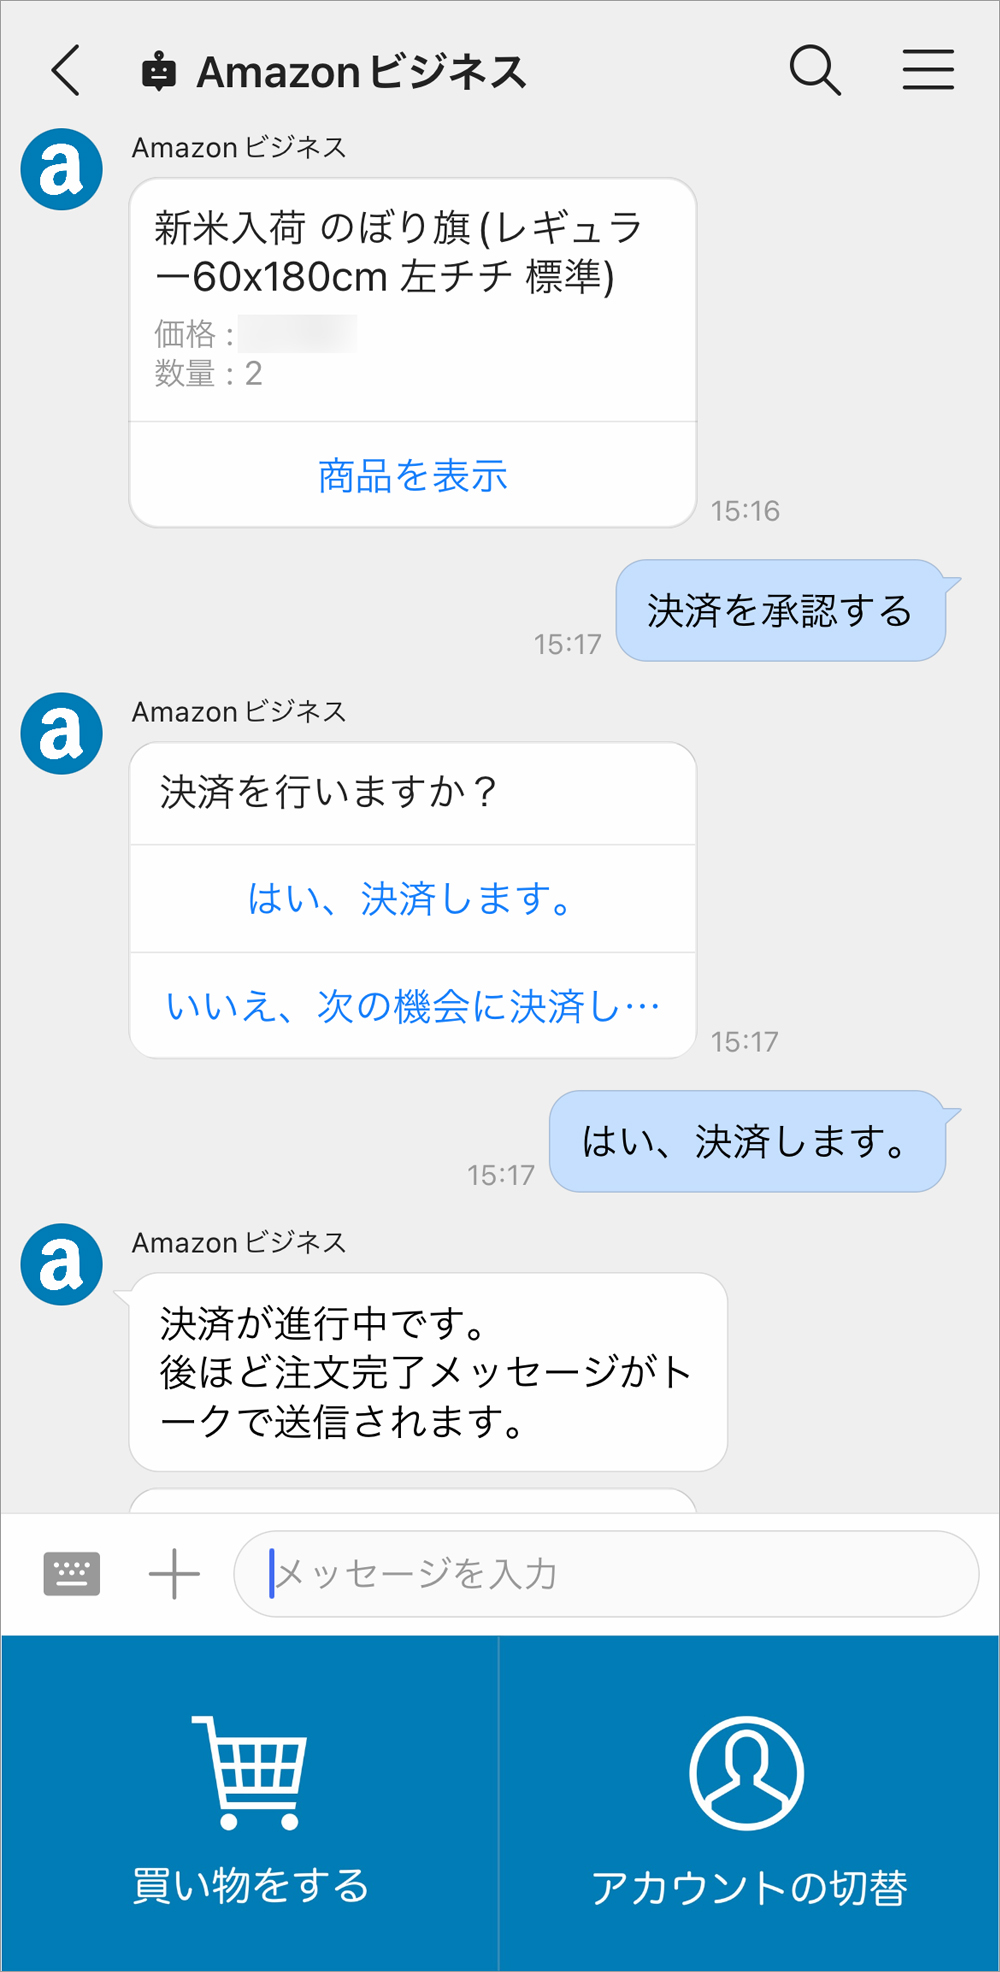
Task: Tap the plus attachment icon
Action: [174, 1574]
